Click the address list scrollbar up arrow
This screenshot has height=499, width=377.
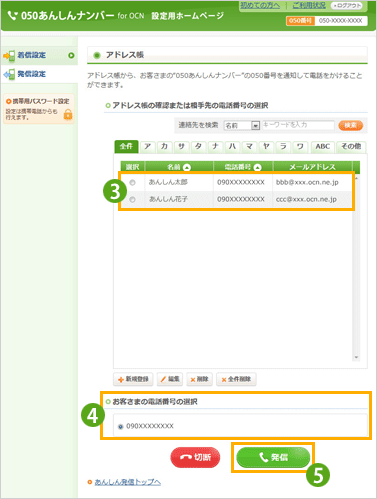356,178
